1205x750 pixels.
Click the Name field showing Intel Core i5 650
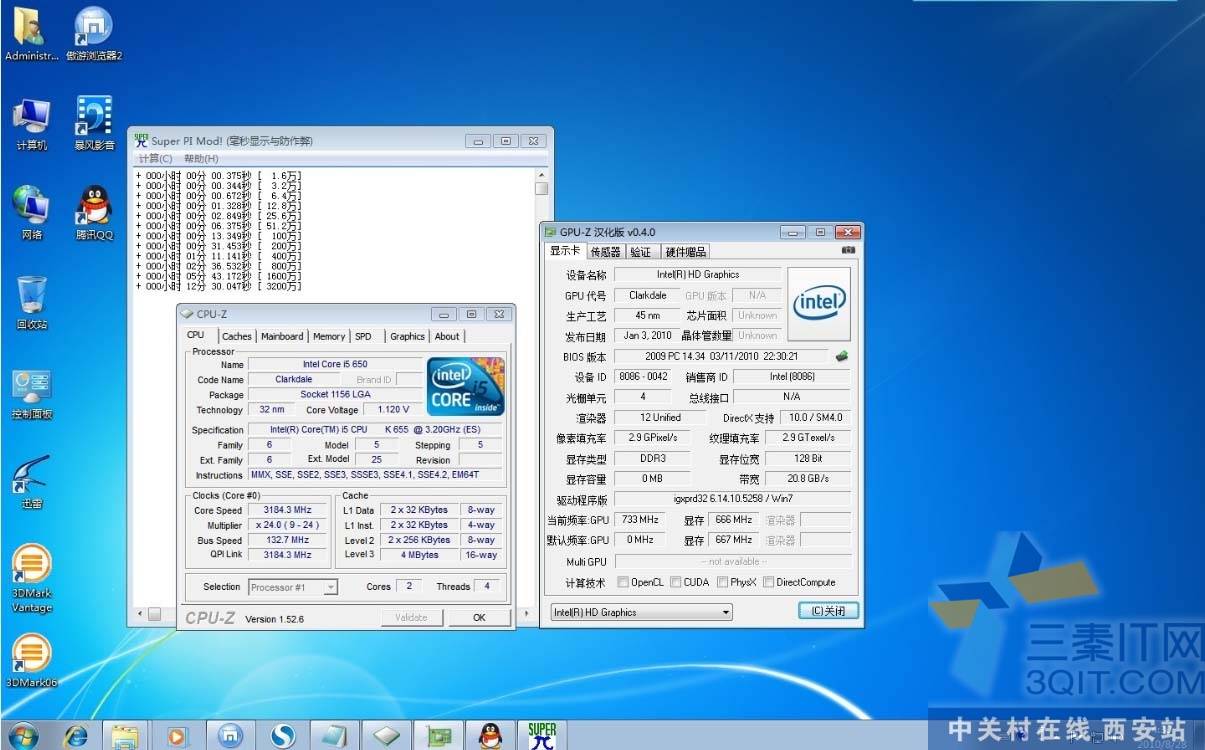point(336,364)
